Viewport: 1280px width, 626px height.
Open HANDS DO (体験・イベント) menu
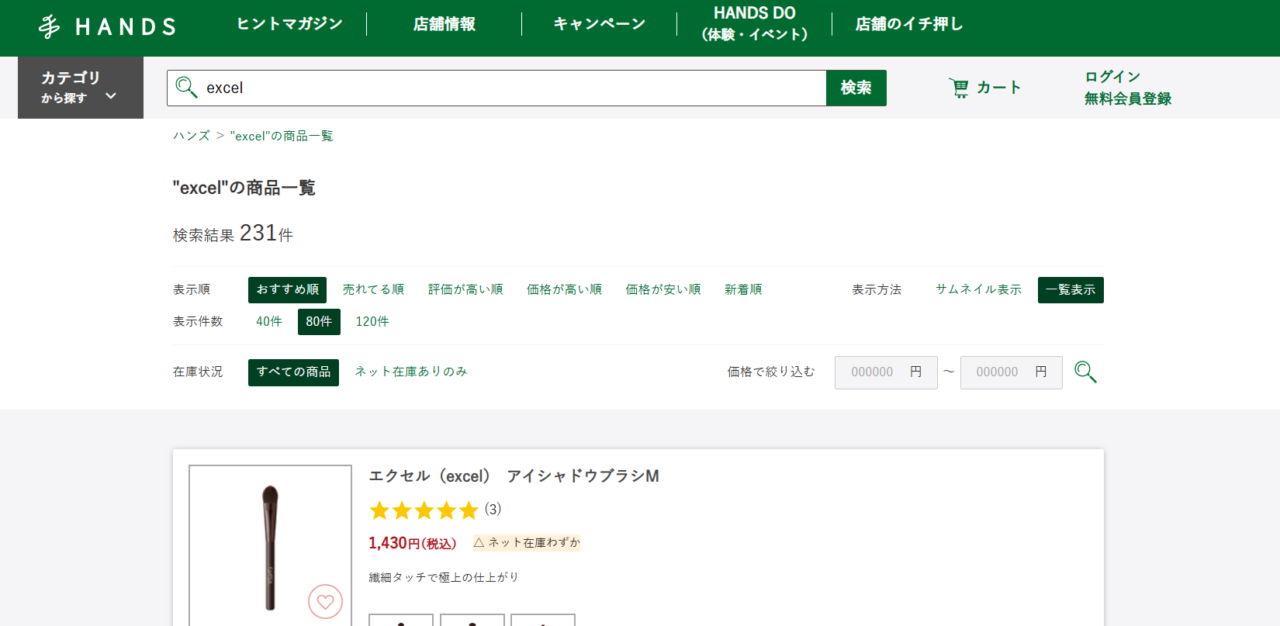point(754,24)
